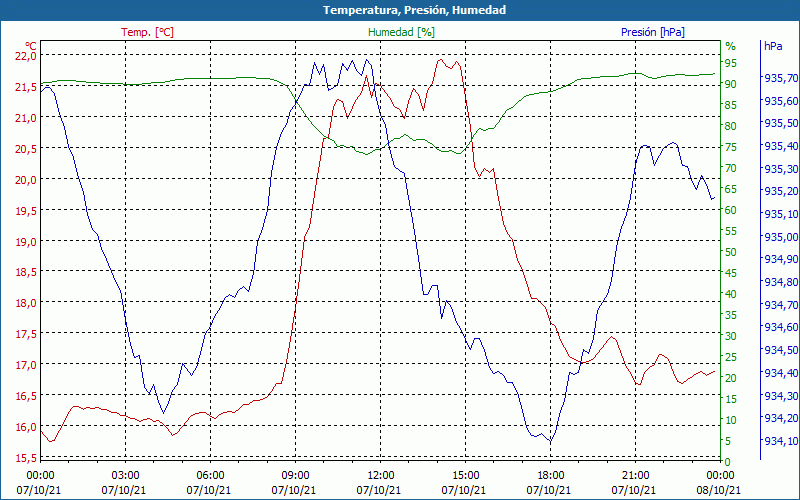Click the humidity axis value '65'
800x500 pixels.
click(x=731, y=189)
